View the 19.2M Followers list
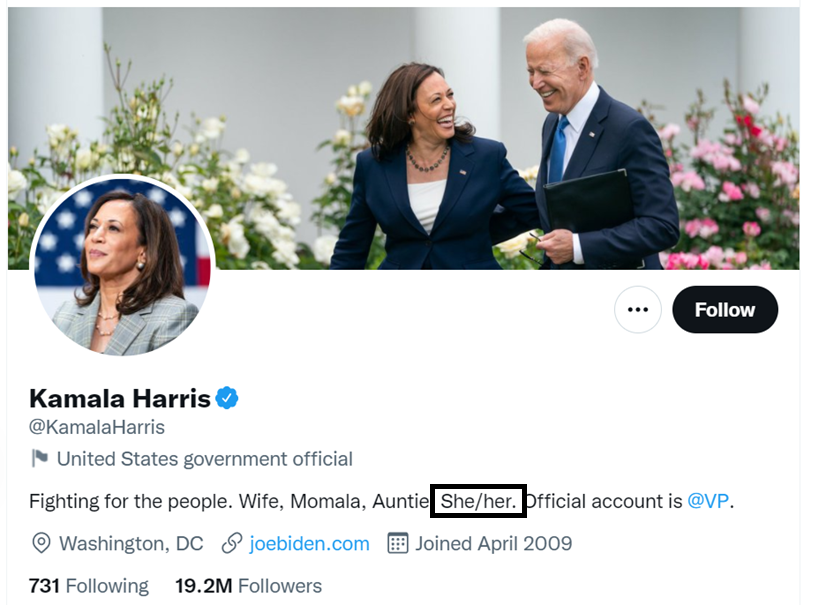 click(248, 586)
